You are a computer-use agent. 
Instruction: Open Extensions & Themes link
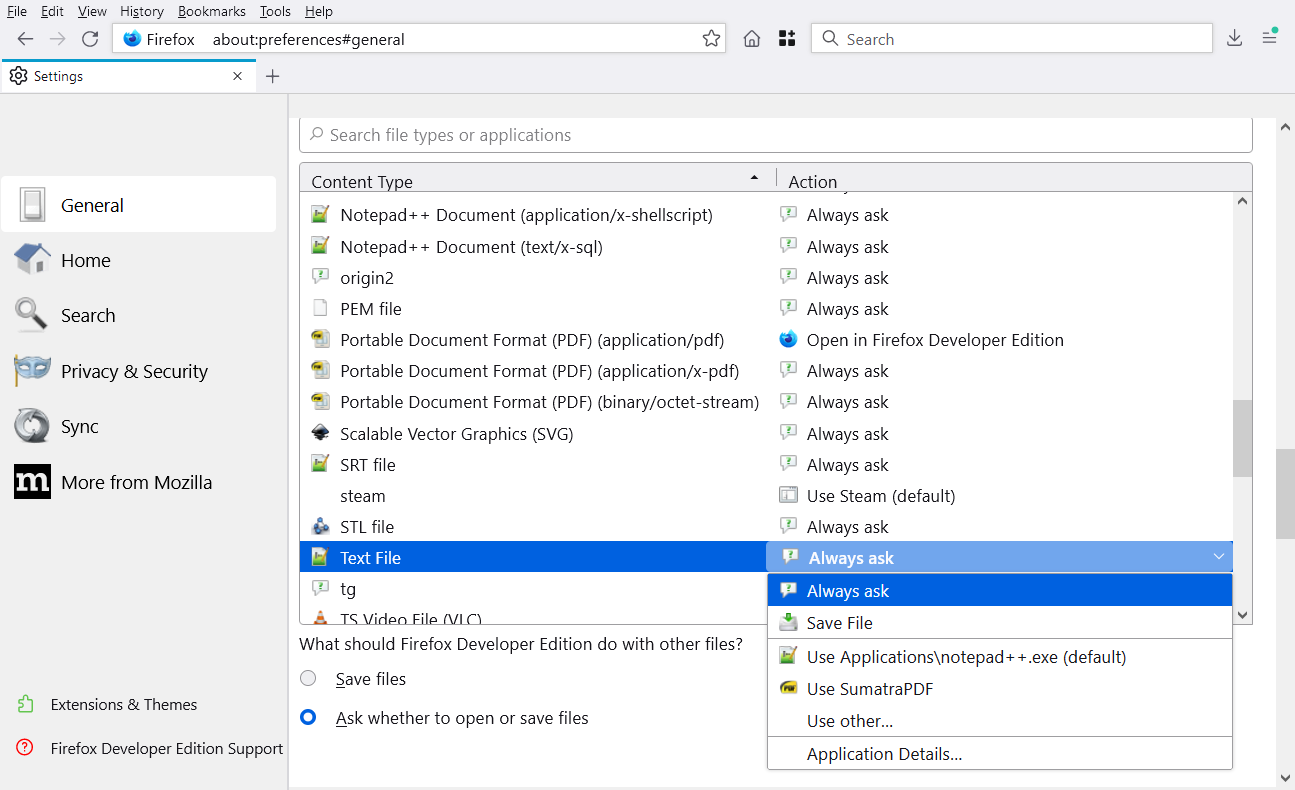coord(108,704)
